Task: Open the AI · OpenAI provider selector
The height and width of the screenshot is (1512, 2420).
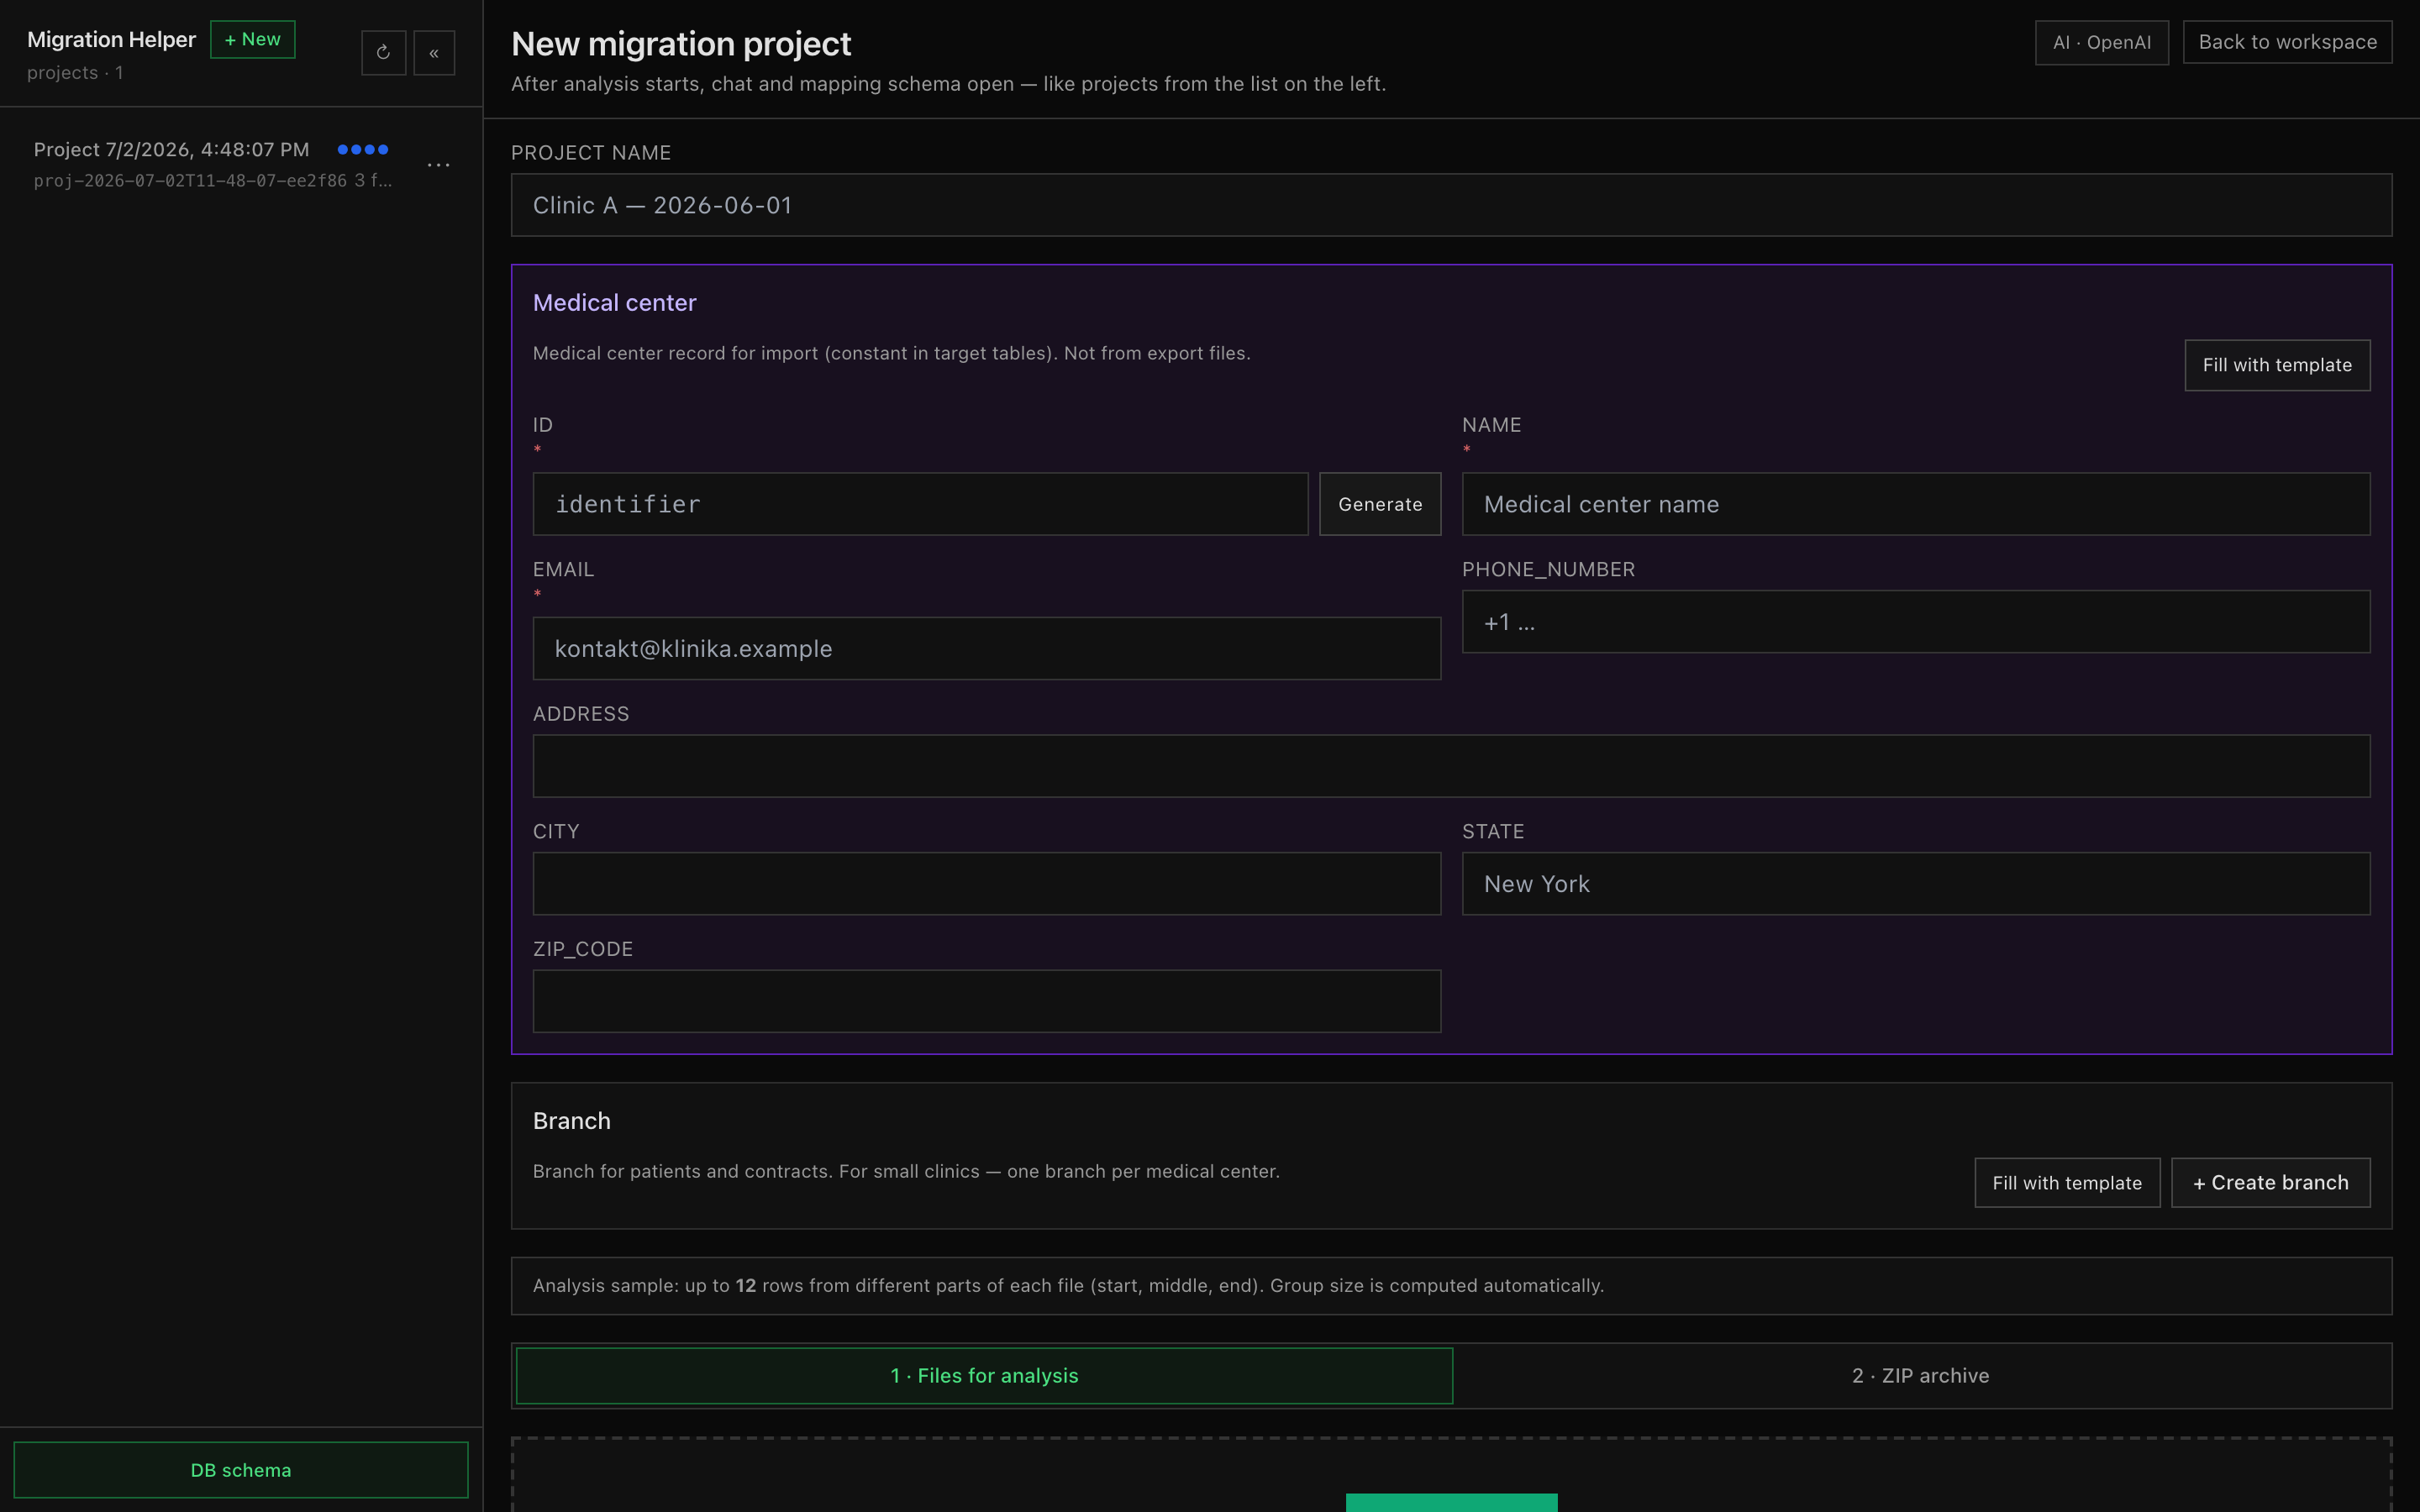Action: point(2102,42)
